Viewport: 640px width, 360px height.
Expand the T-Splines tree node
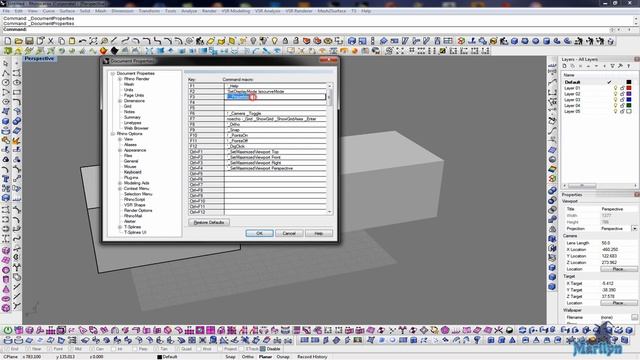[x=120, y=227]
